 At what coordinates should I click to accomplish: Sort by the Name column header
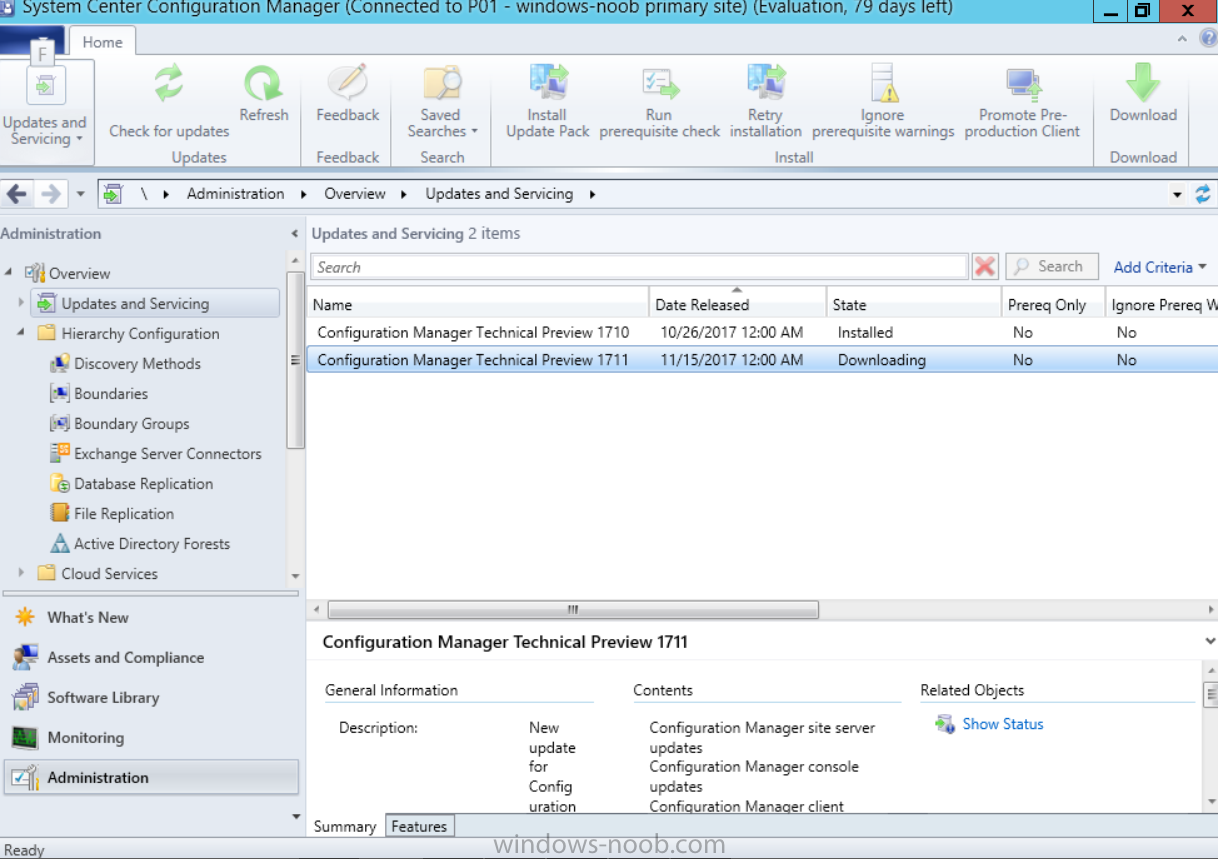pyautogui.click(x=477, y=305)
